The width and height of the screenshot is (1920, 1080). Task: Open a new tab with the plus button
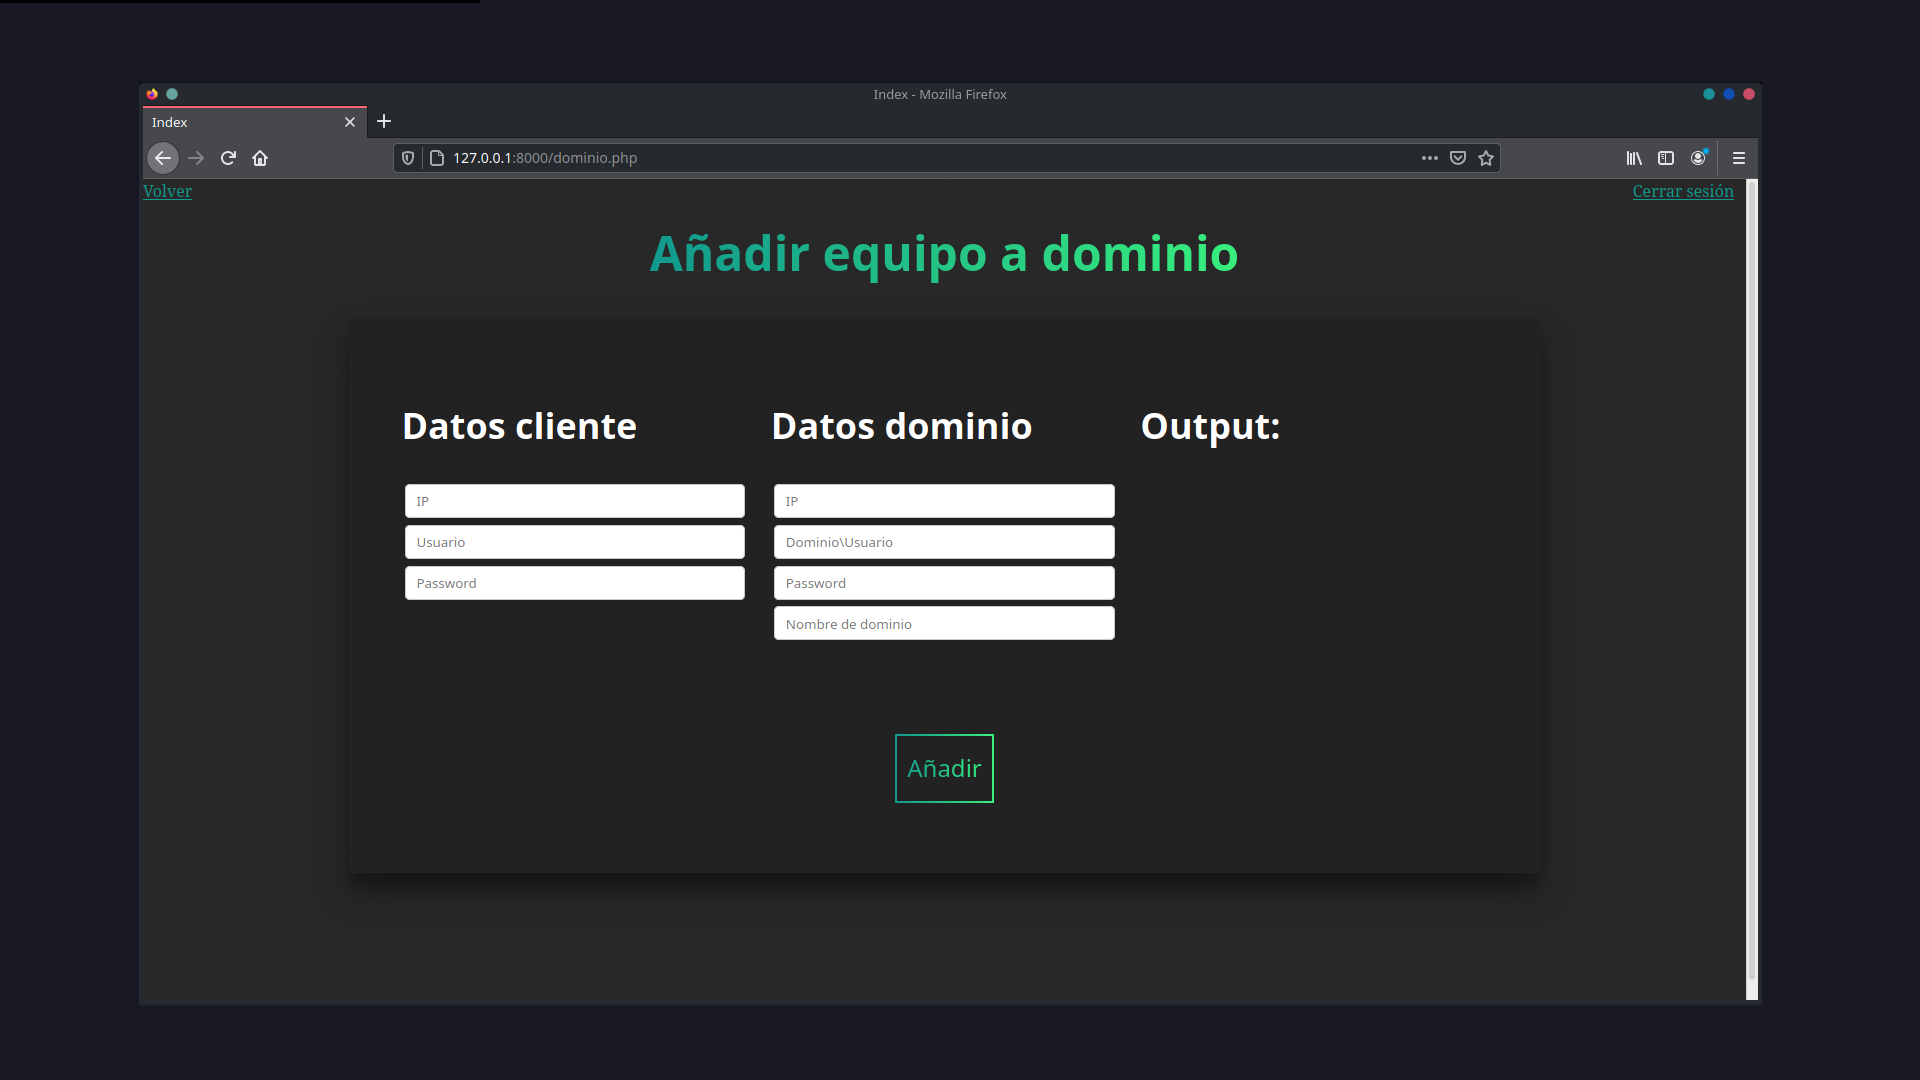[x=384, y=121]
